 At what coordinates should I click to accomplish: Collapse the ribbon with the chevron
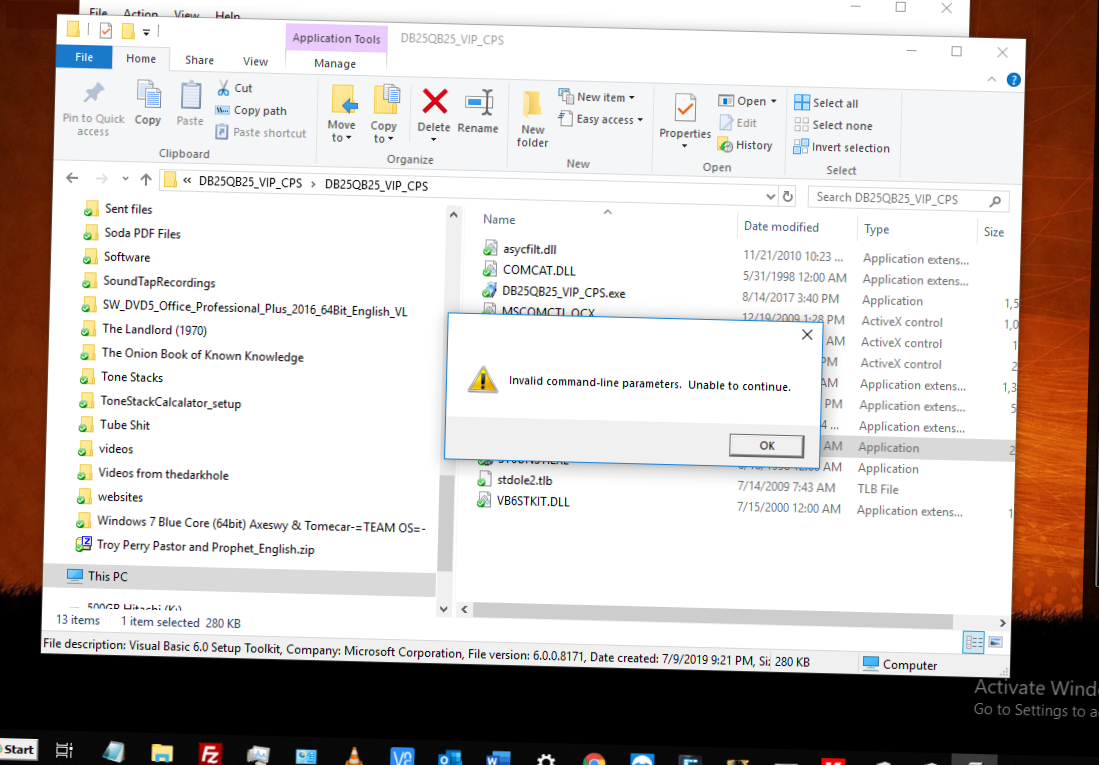click(992, 79)
